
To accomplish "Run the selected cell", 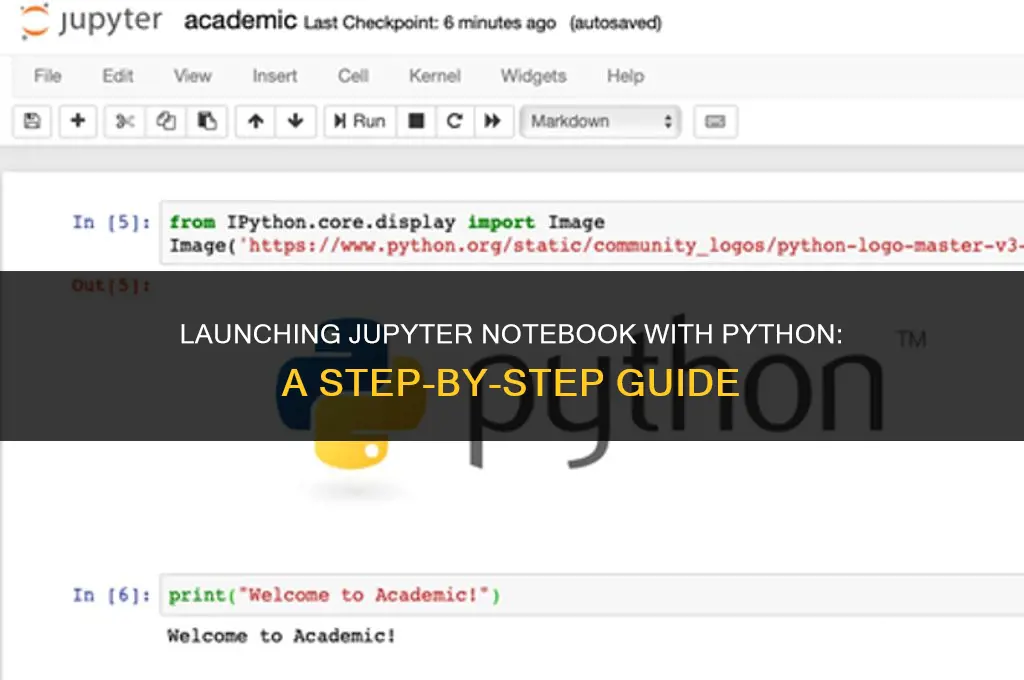I will click(x=360, y=121).
